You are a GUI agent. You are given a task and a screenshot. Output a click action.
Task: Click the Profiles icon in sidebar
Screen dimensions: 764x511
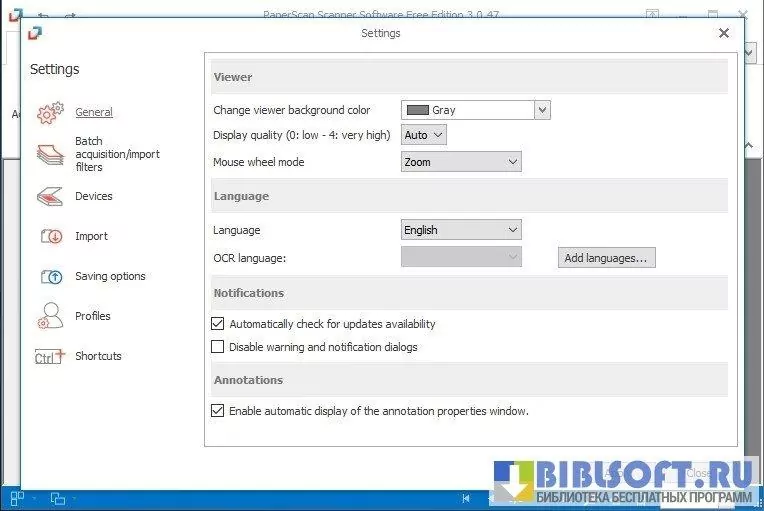(x=50, y=317)
